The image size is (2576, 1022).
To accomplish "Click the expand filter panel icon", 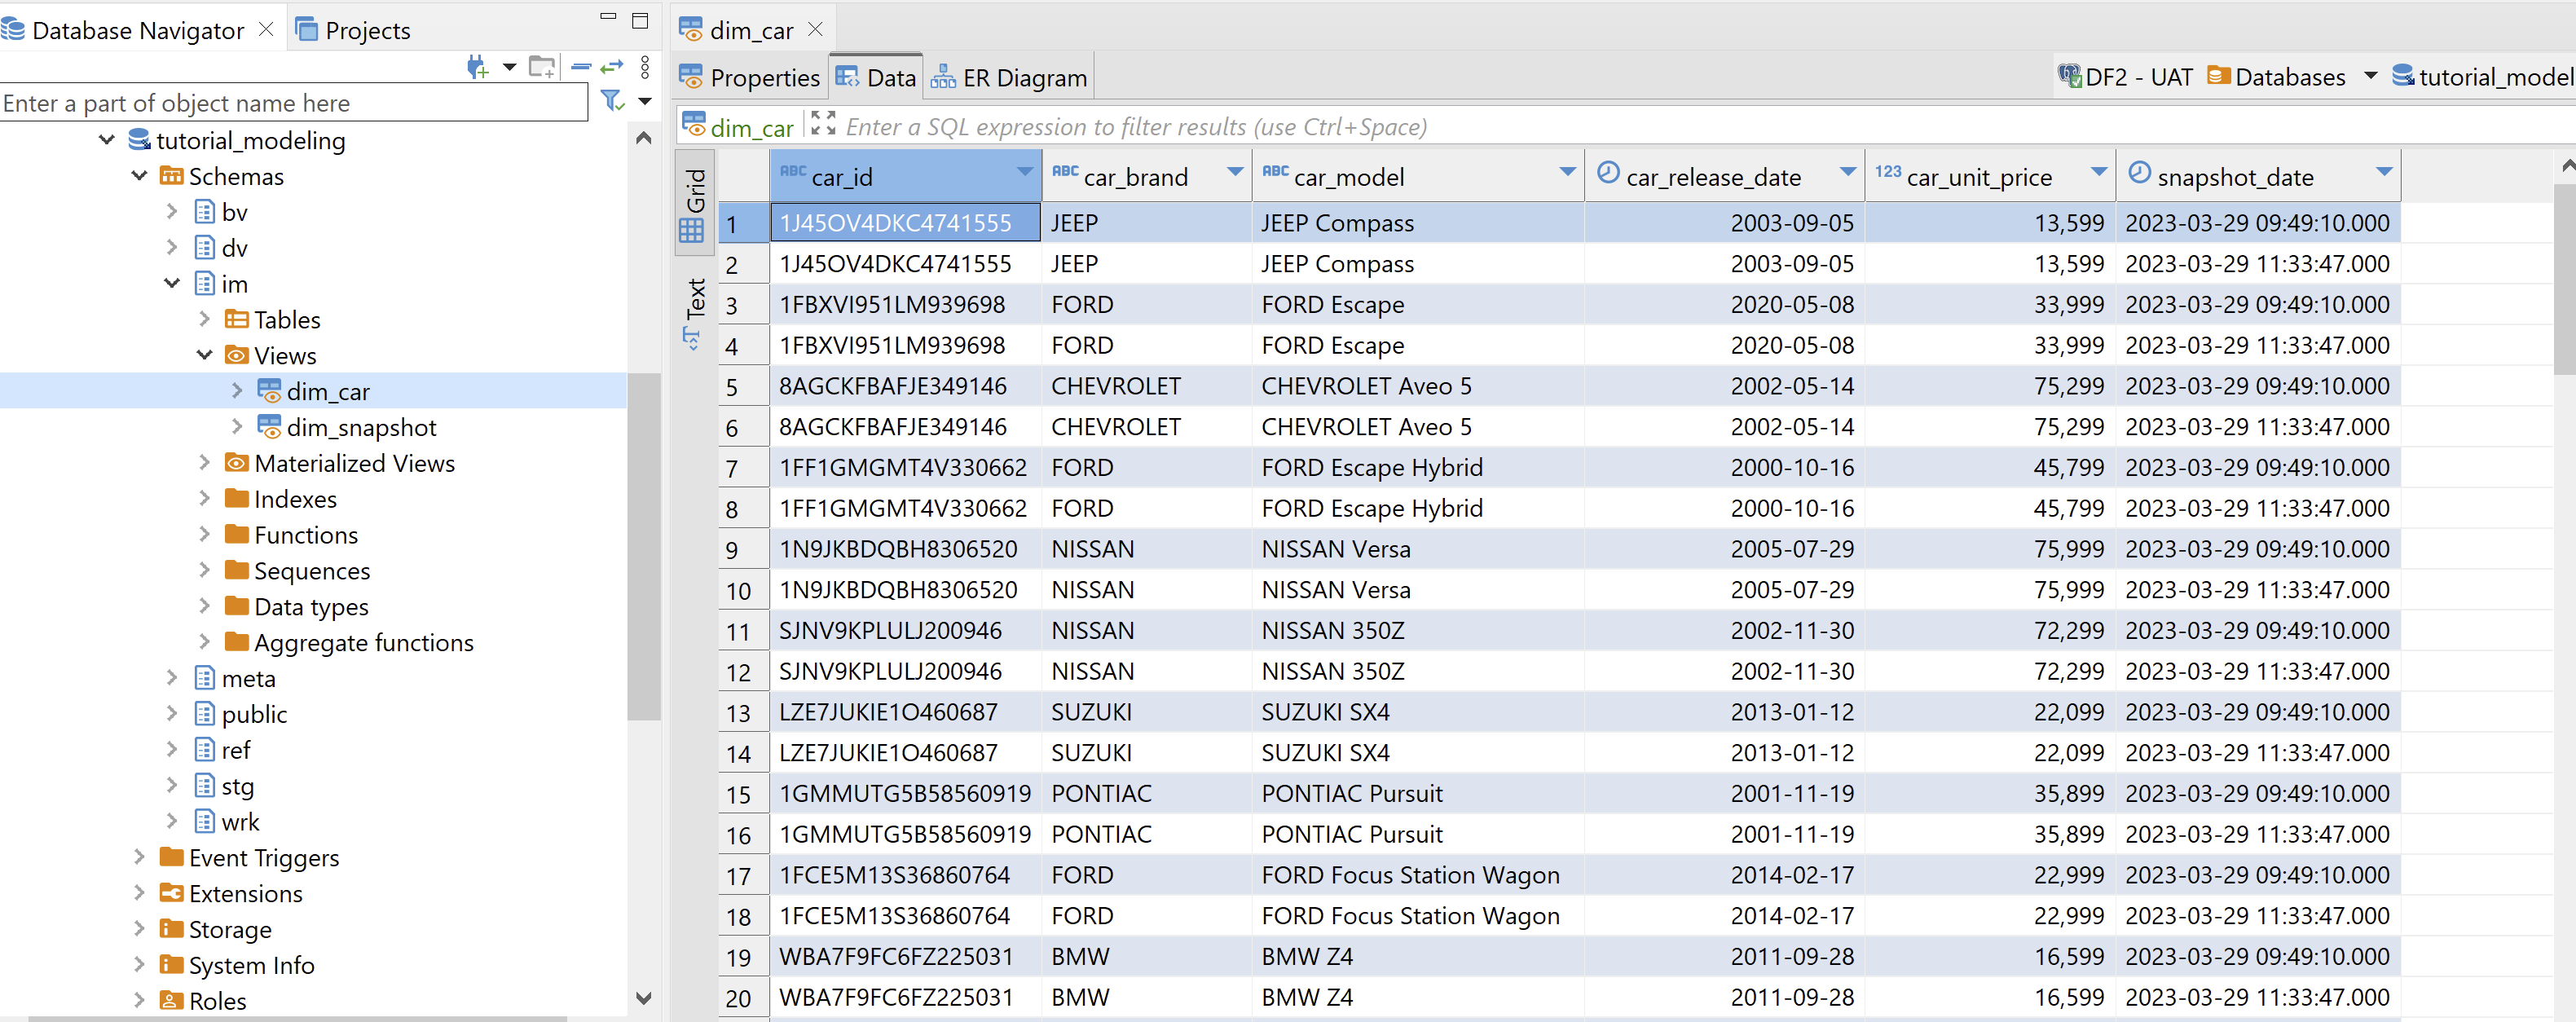I will pyautogui.click(x=823, y=124).
